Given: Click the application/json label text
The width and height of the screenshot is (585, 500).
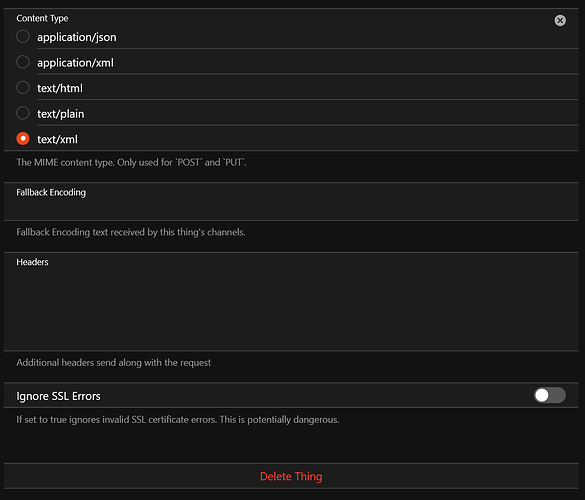Looking at the screenshot, I should (76, 37).
